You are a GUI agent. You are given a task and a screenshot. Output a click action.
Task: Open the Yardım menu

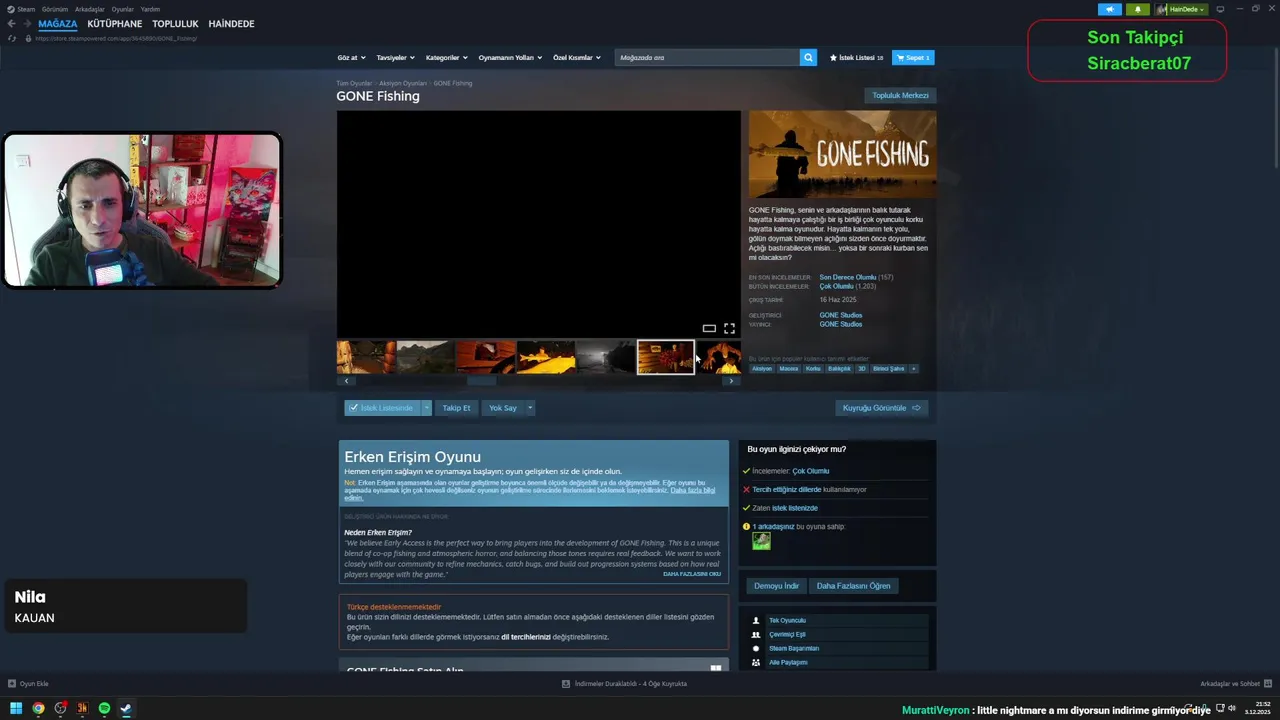tap(150, 9)
